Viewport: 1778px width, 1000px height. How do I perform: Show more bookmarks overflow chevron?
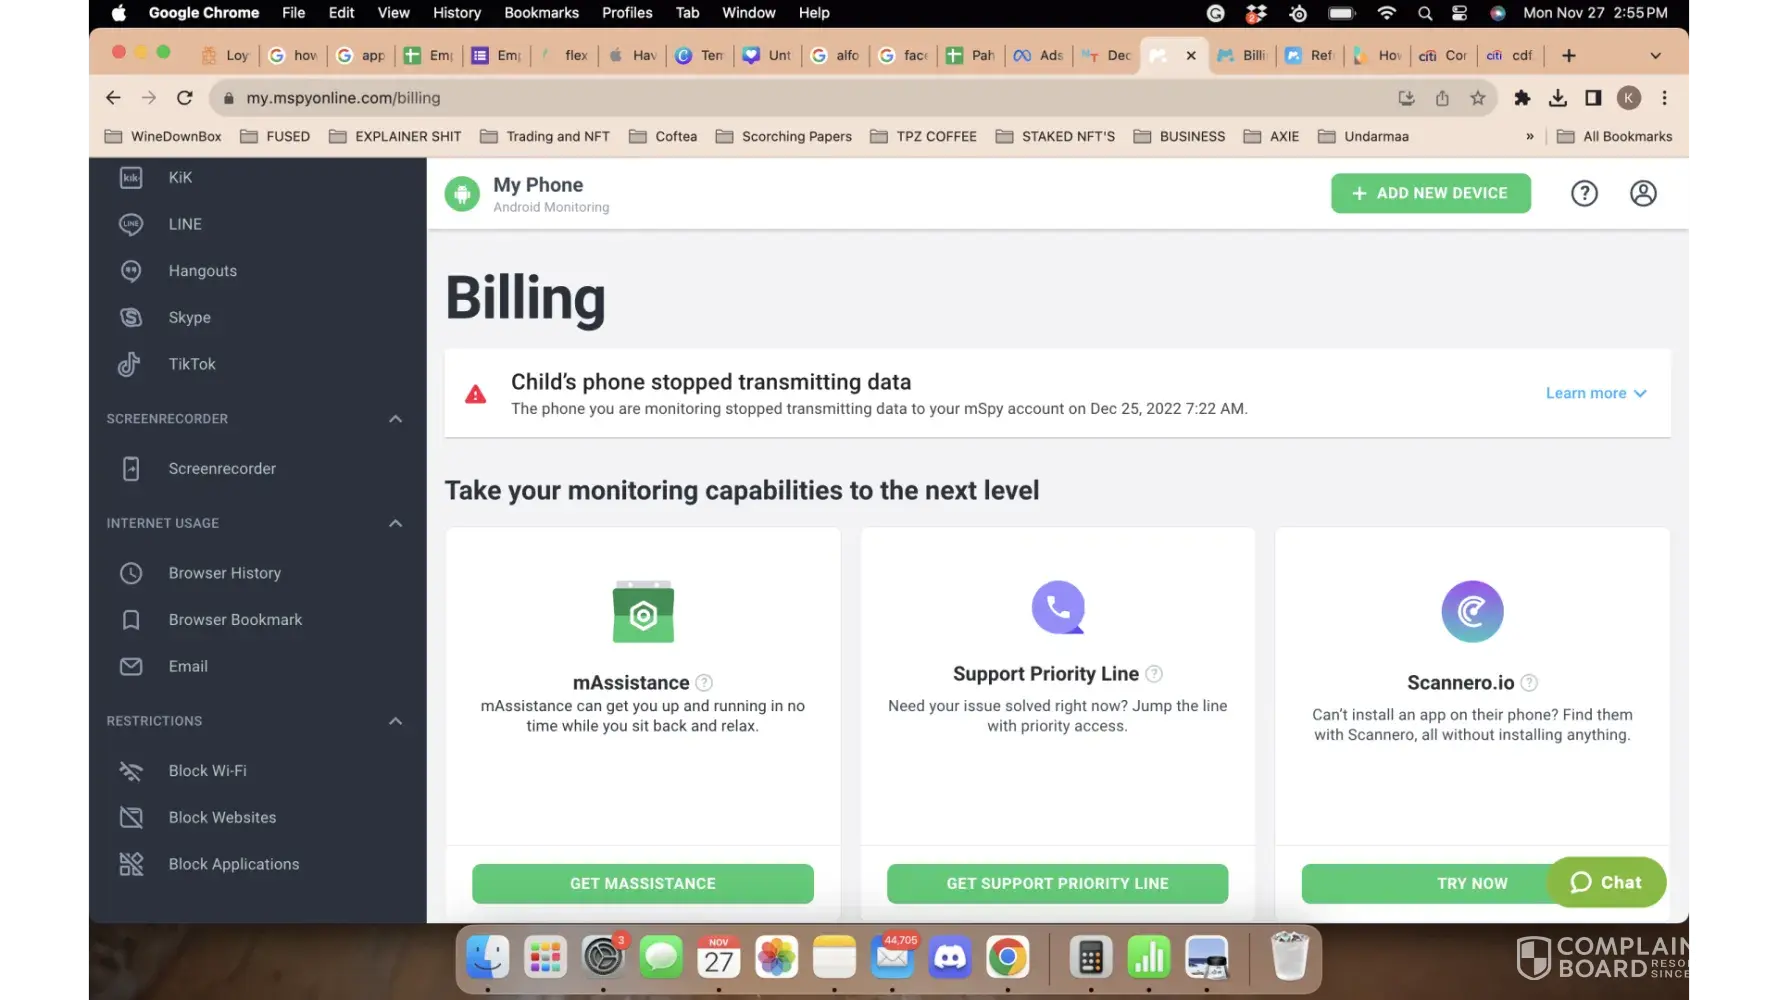point(1529,136)
